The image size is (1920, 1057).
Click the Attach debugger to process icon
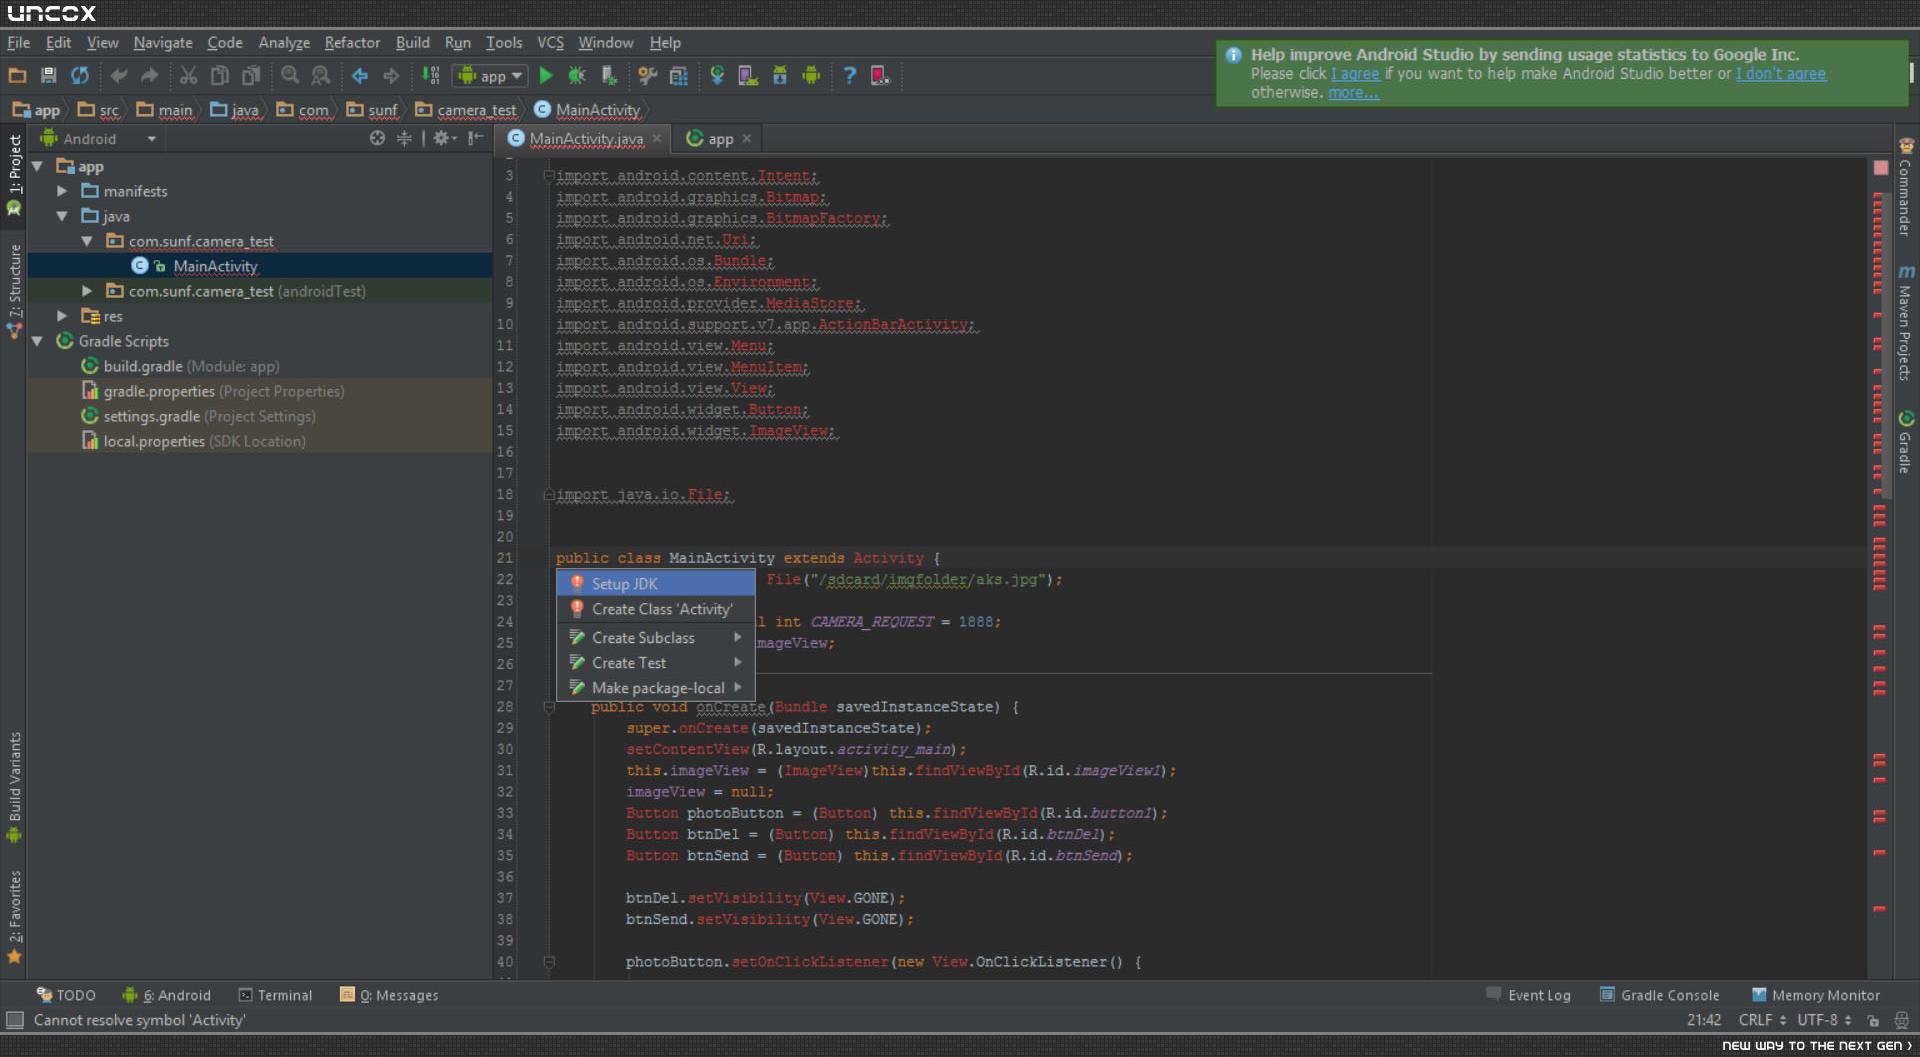click(x=609, y=75)
